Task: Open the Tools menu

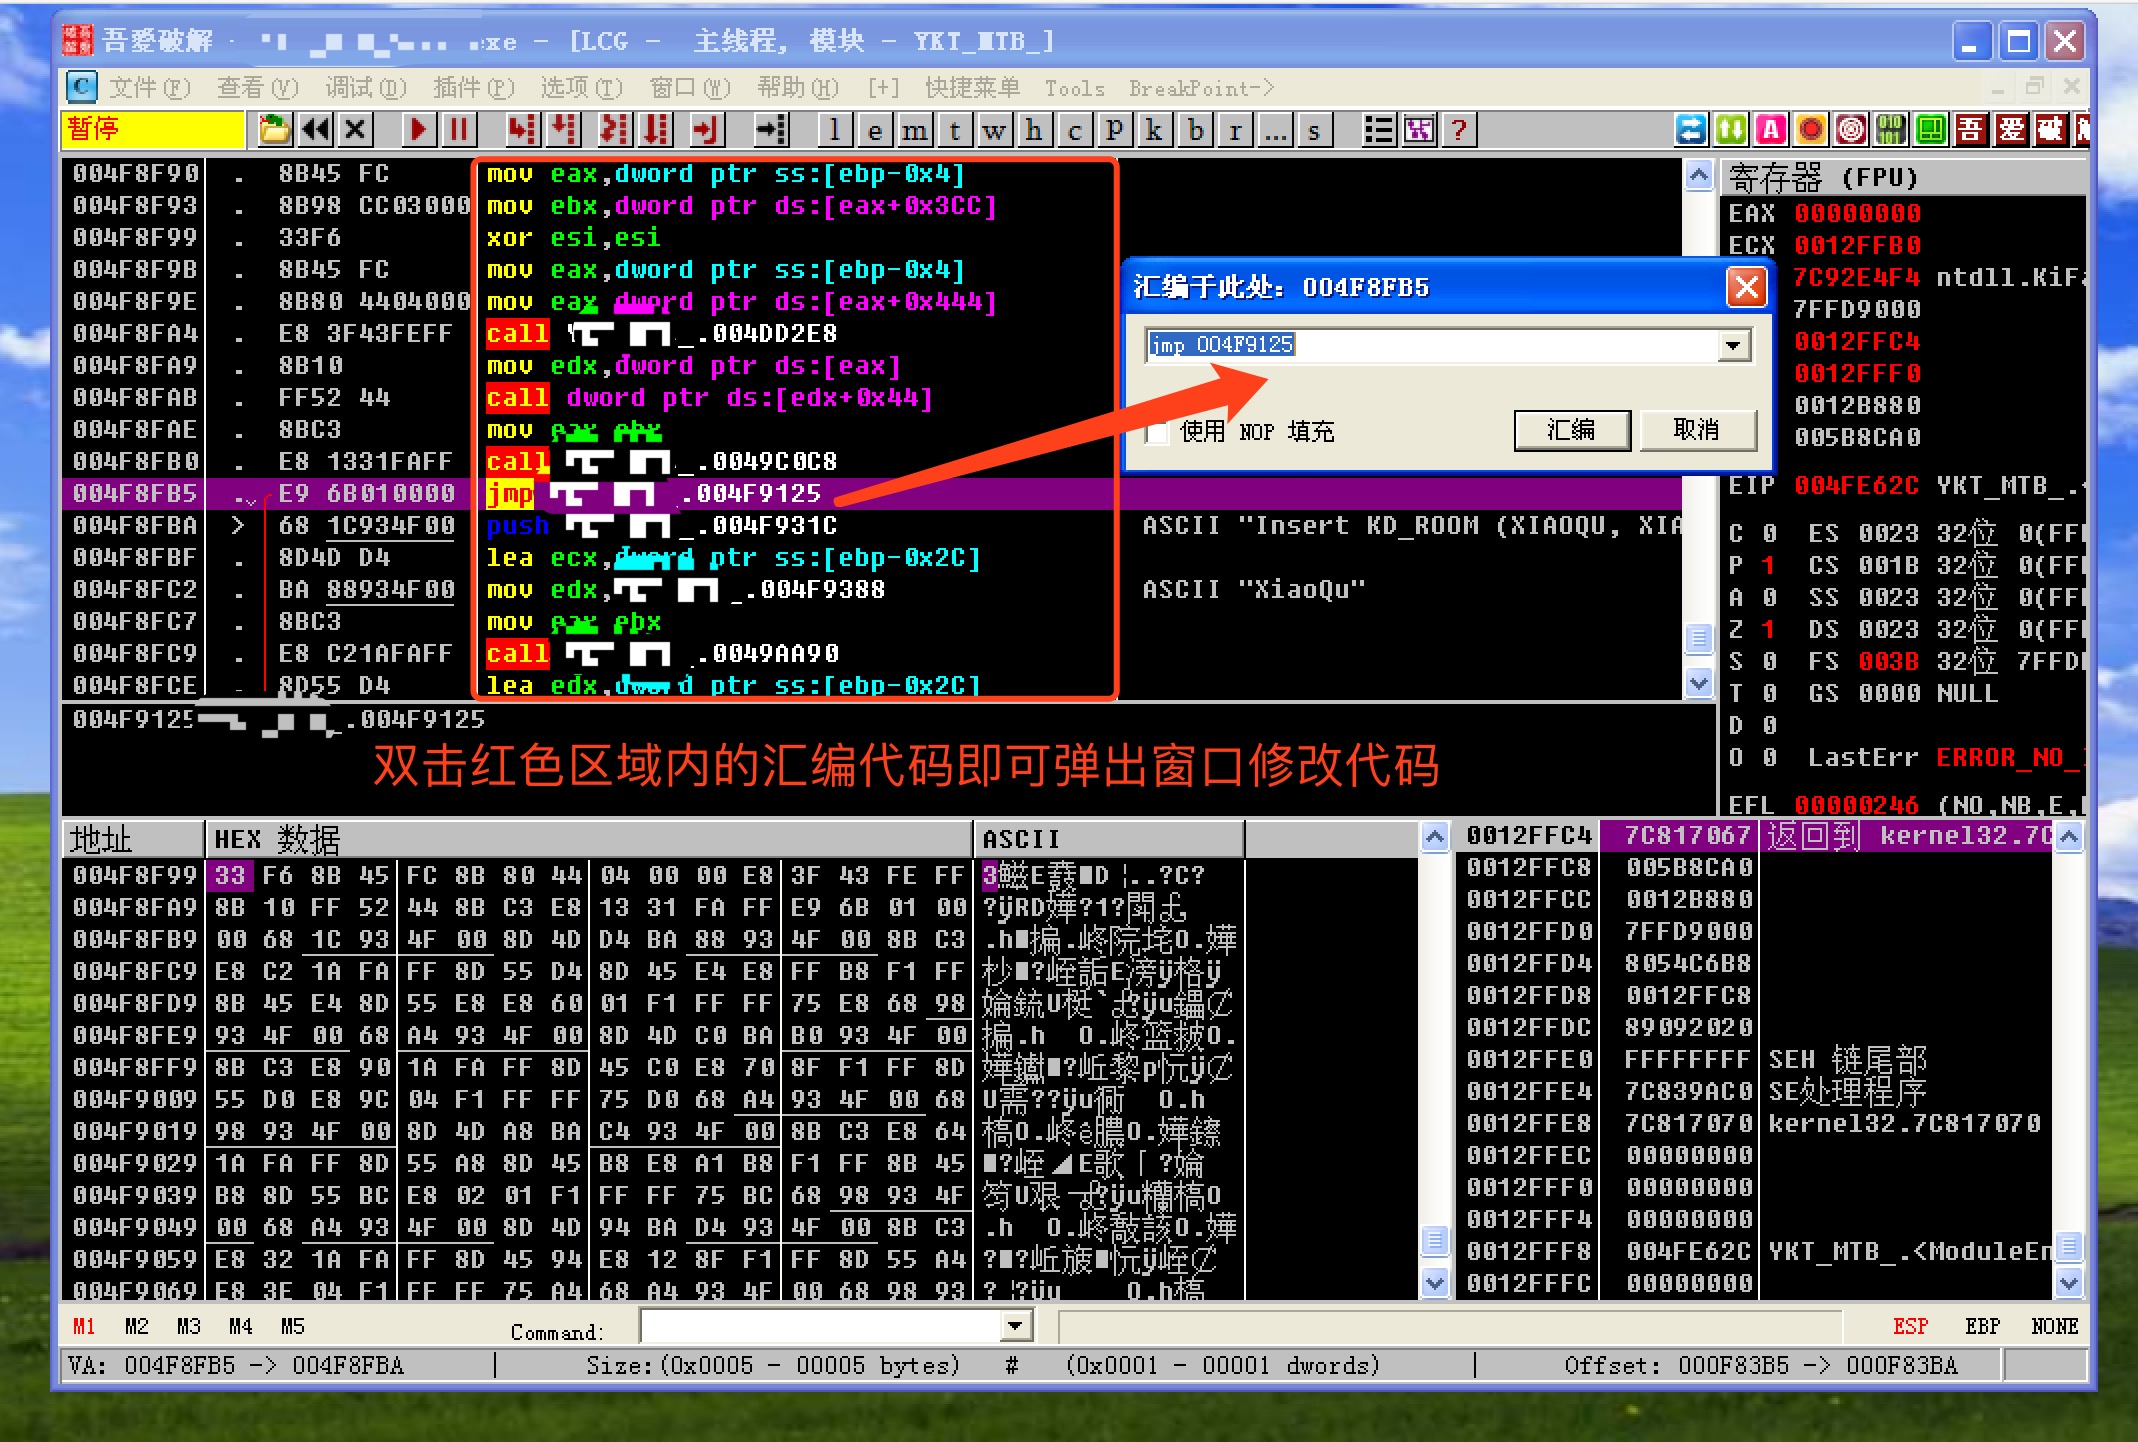Action: [x=1075, y=88]
